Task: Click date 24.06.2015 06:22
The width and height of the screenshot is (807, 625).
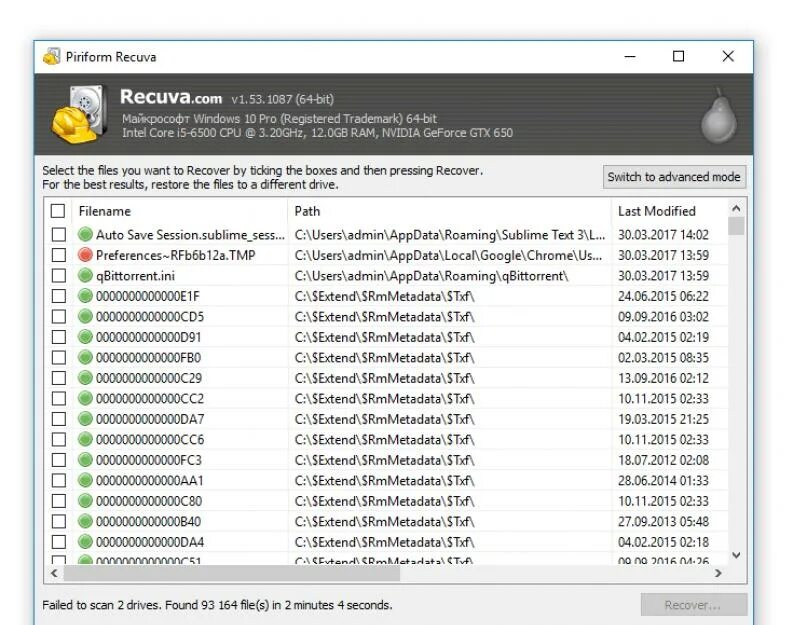Action: pyautogui.click(x=663, y=296)
